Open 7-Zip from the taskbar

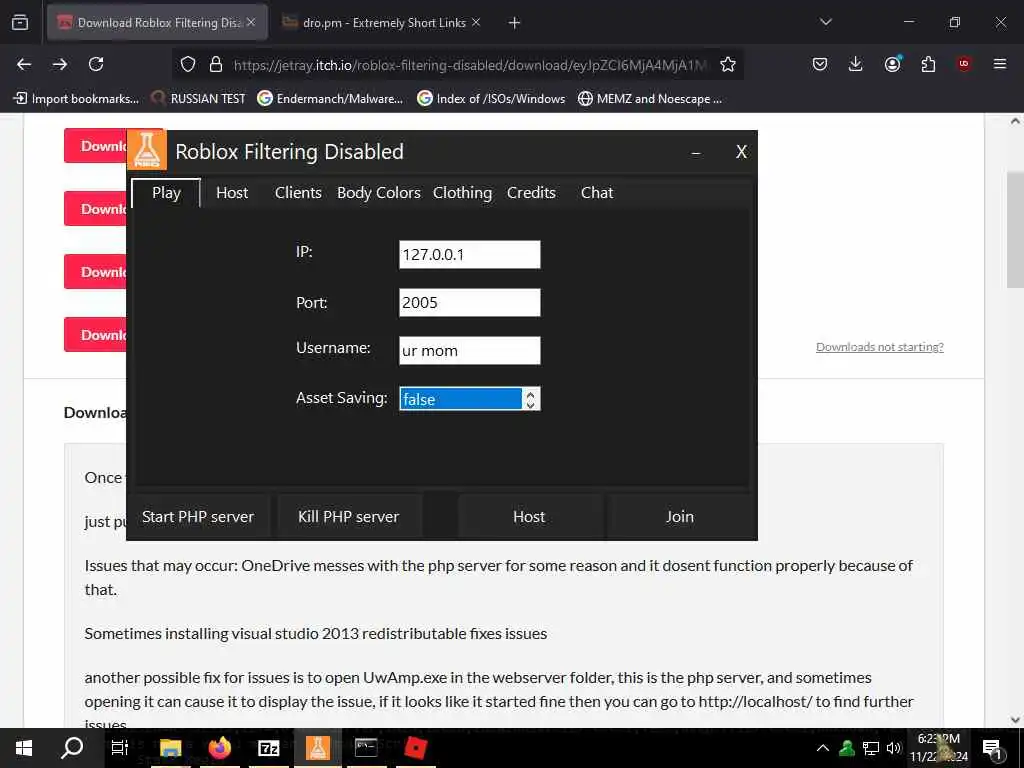[x=269, y=748]
